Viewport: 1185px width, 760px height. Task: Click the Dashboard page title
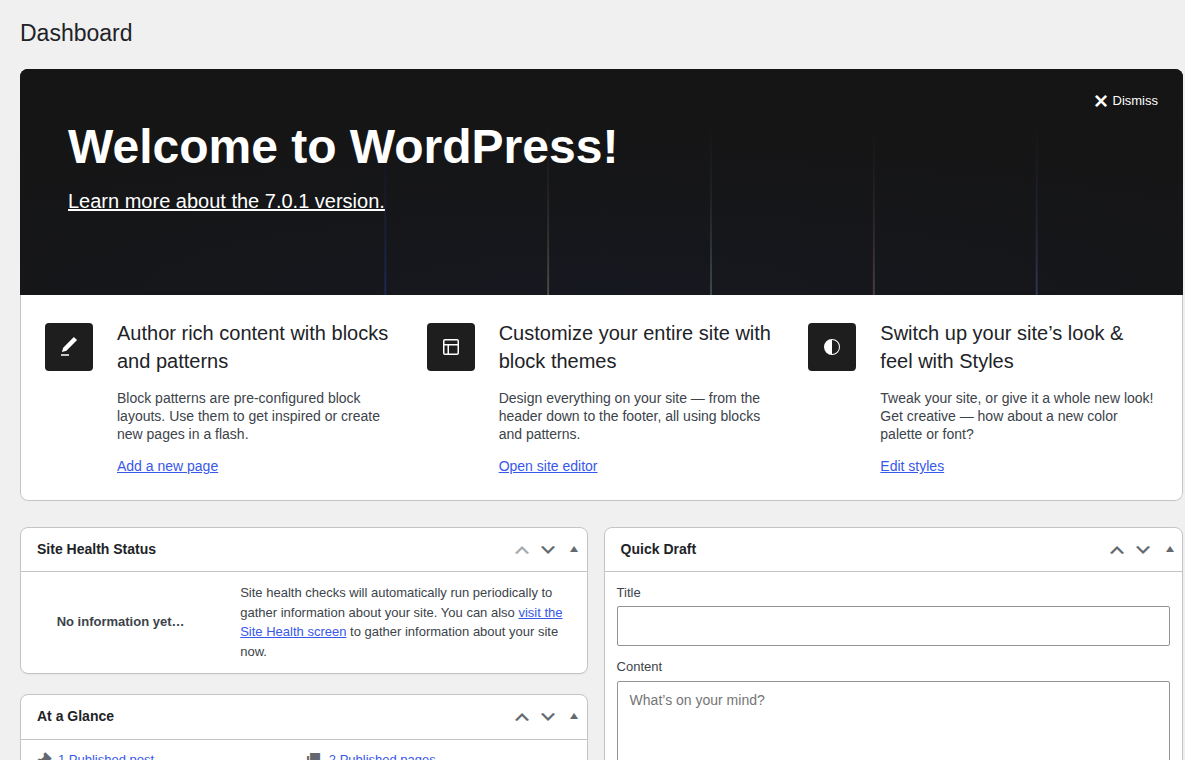[76, 32]
